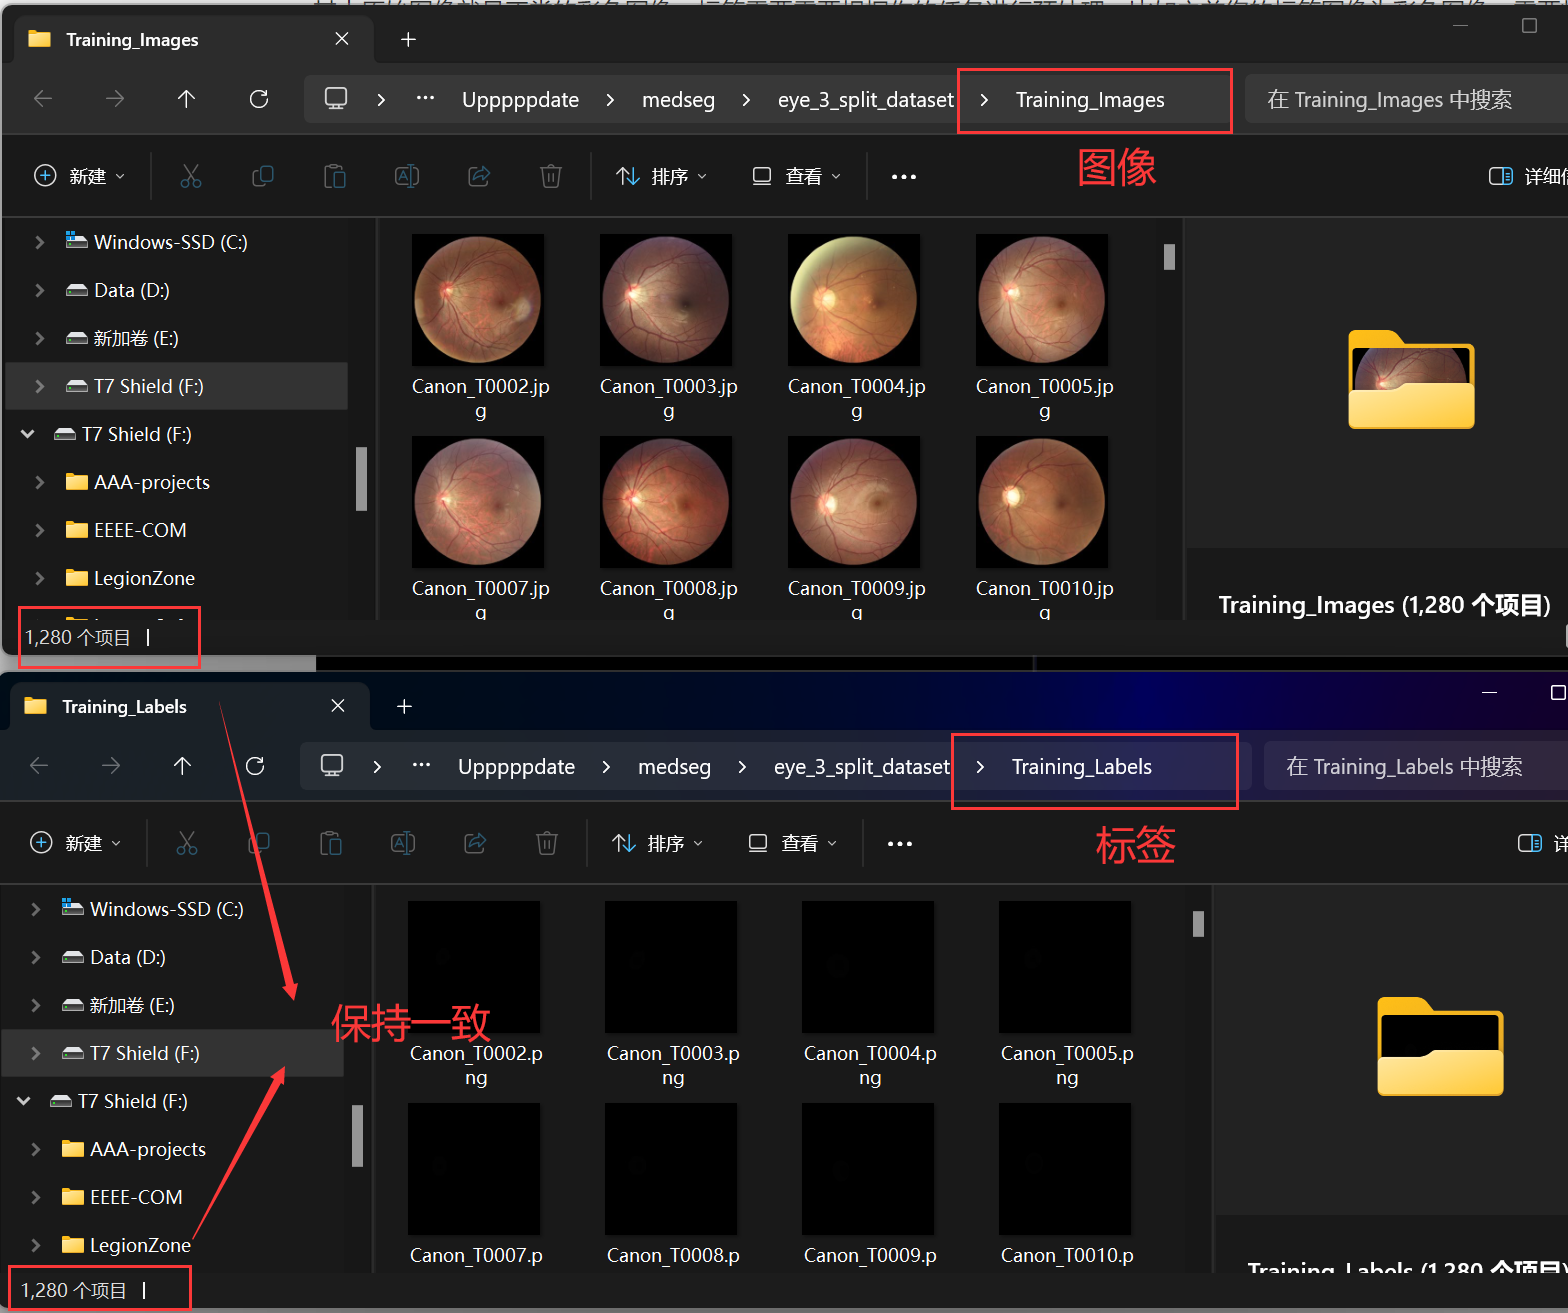
Task: Click medseg breadcrumb in Training_Labels address bar
Action: point(674,767)
